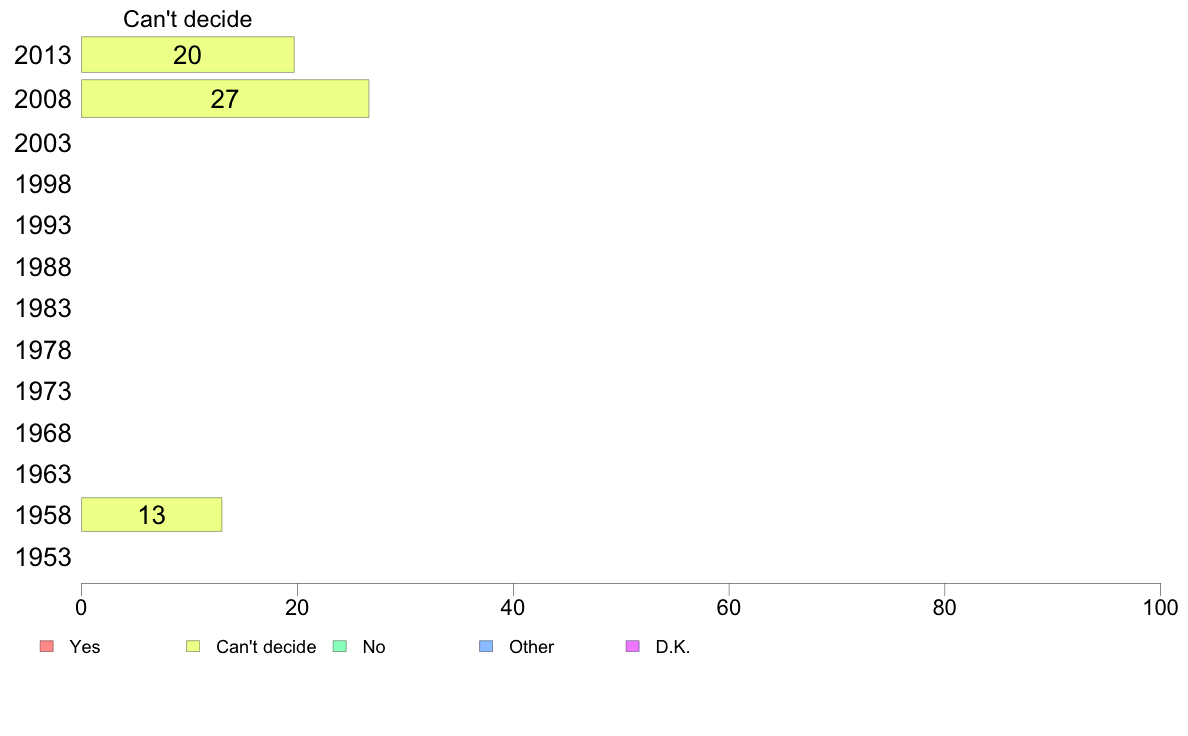The width and height of the screenshot is (1188, 736).
Task: Click the green No legend swatch
Action: pyautogui.click(x=340, y=646)
